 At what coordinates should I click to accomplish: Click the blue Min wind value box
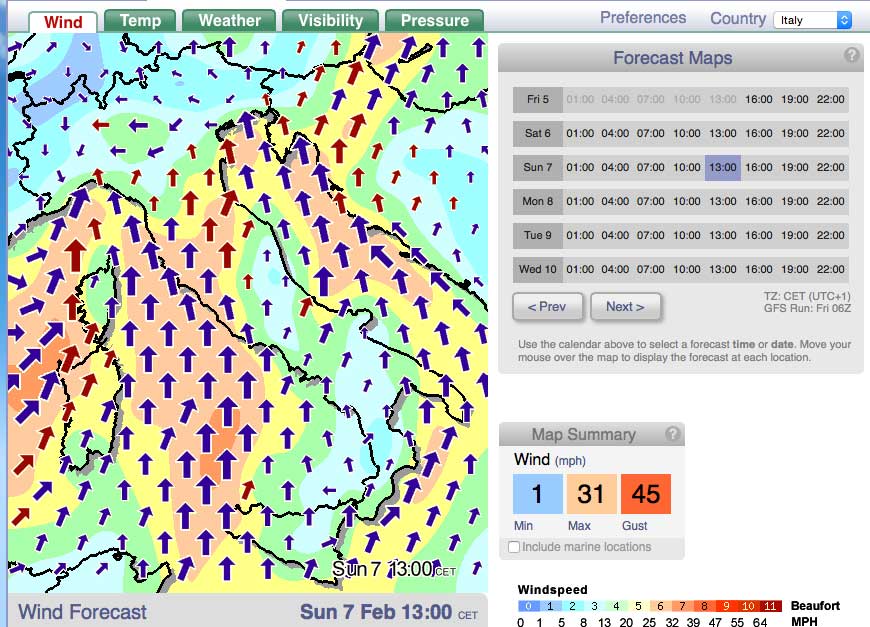[x=537, y=494]
